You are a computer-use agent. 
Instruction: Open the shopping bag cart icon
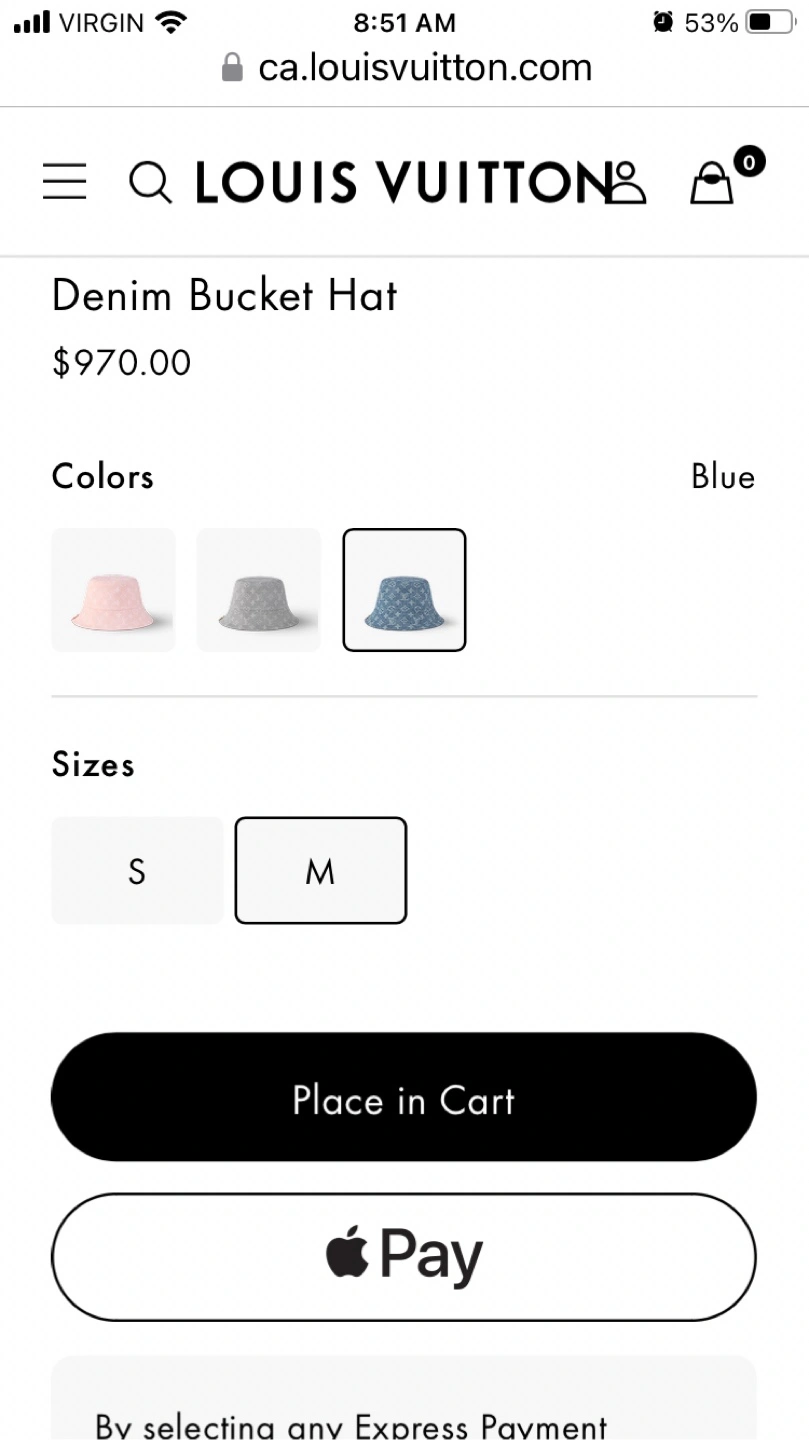[712, 184]
